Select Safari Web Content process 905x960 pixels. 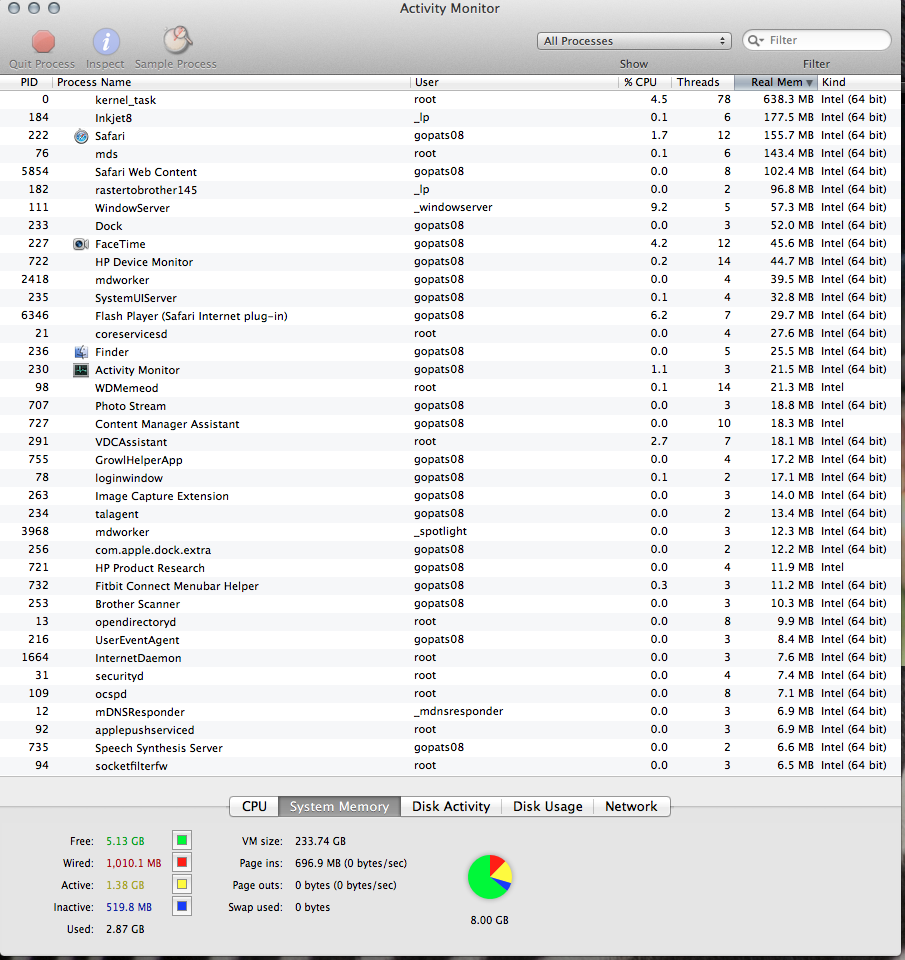(450, 172)
